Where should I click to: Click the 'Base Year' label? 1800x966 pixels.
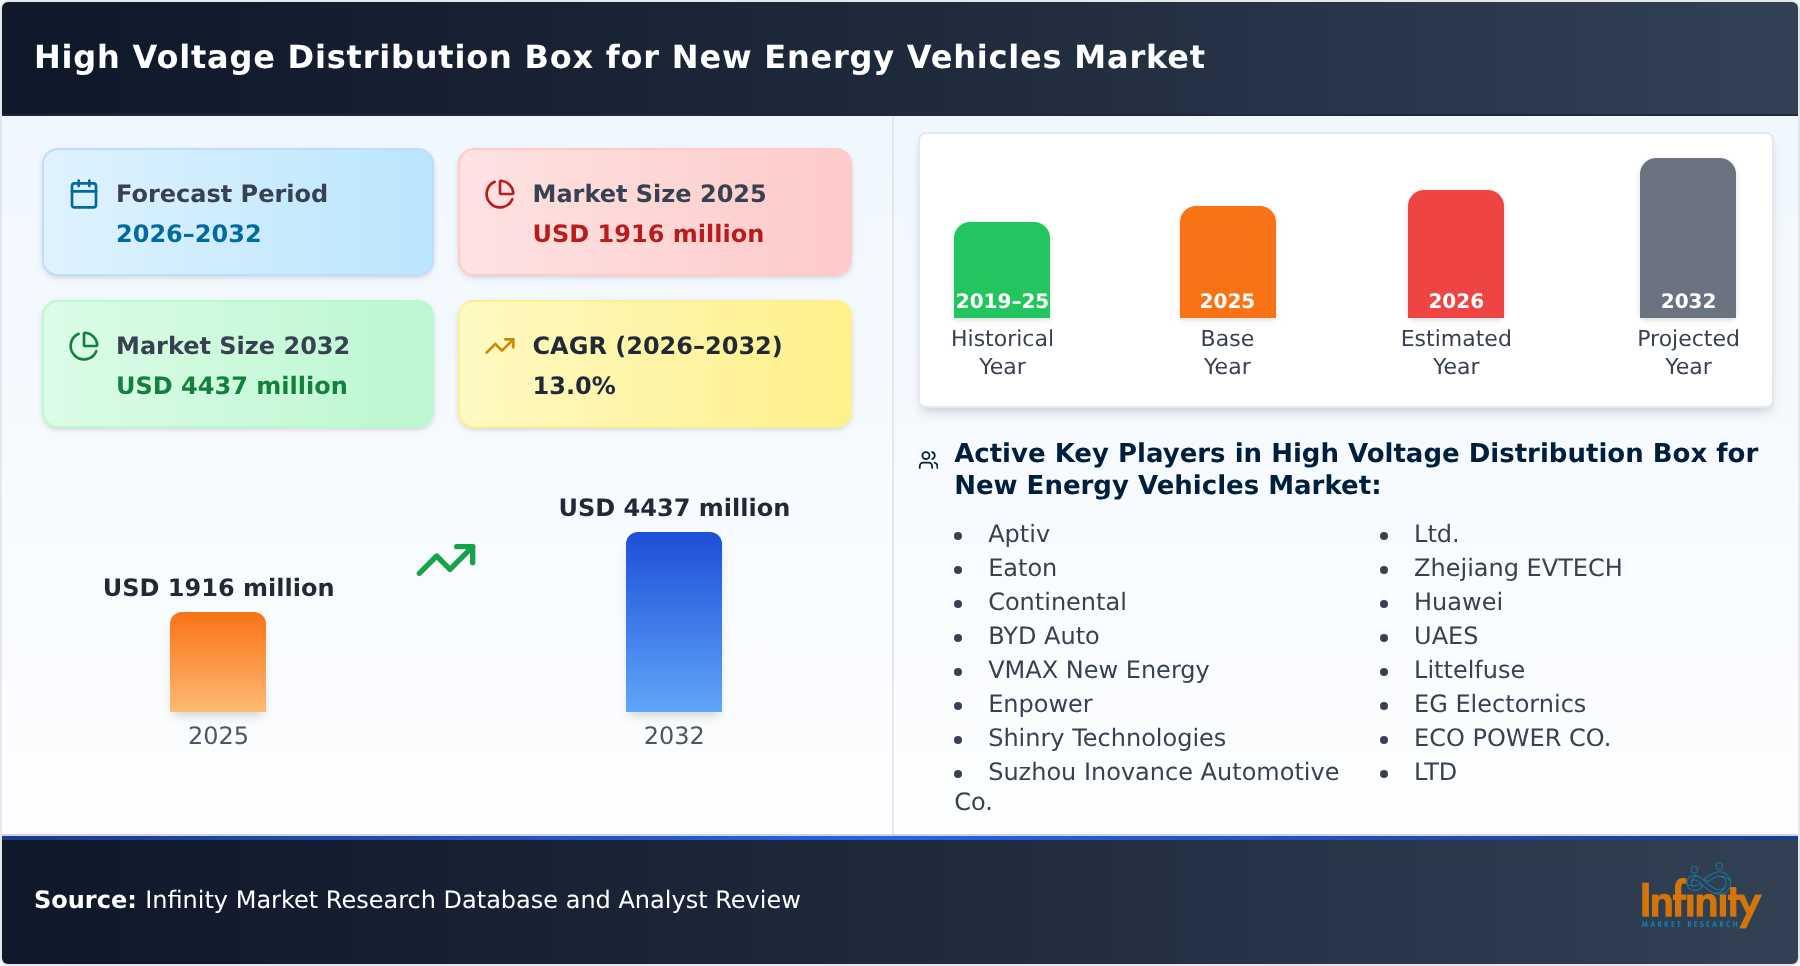pos(1227,352)
